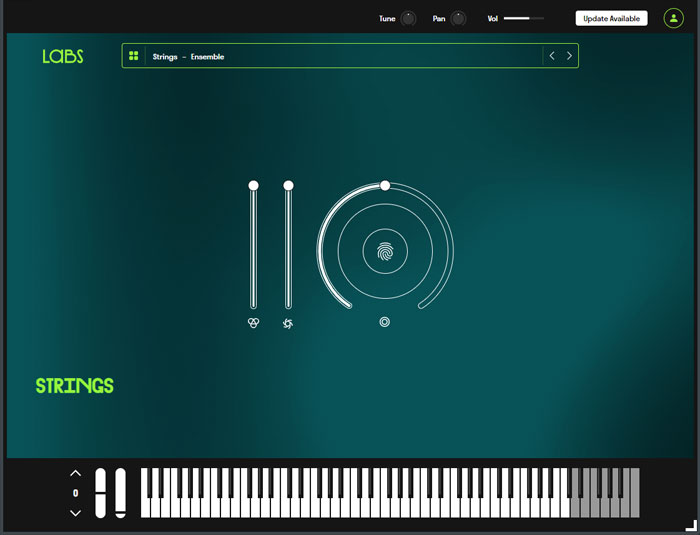Go to next preset with right chevron
Image resolution: width=700 pixels, height=535 pixels.
[569, 56]
